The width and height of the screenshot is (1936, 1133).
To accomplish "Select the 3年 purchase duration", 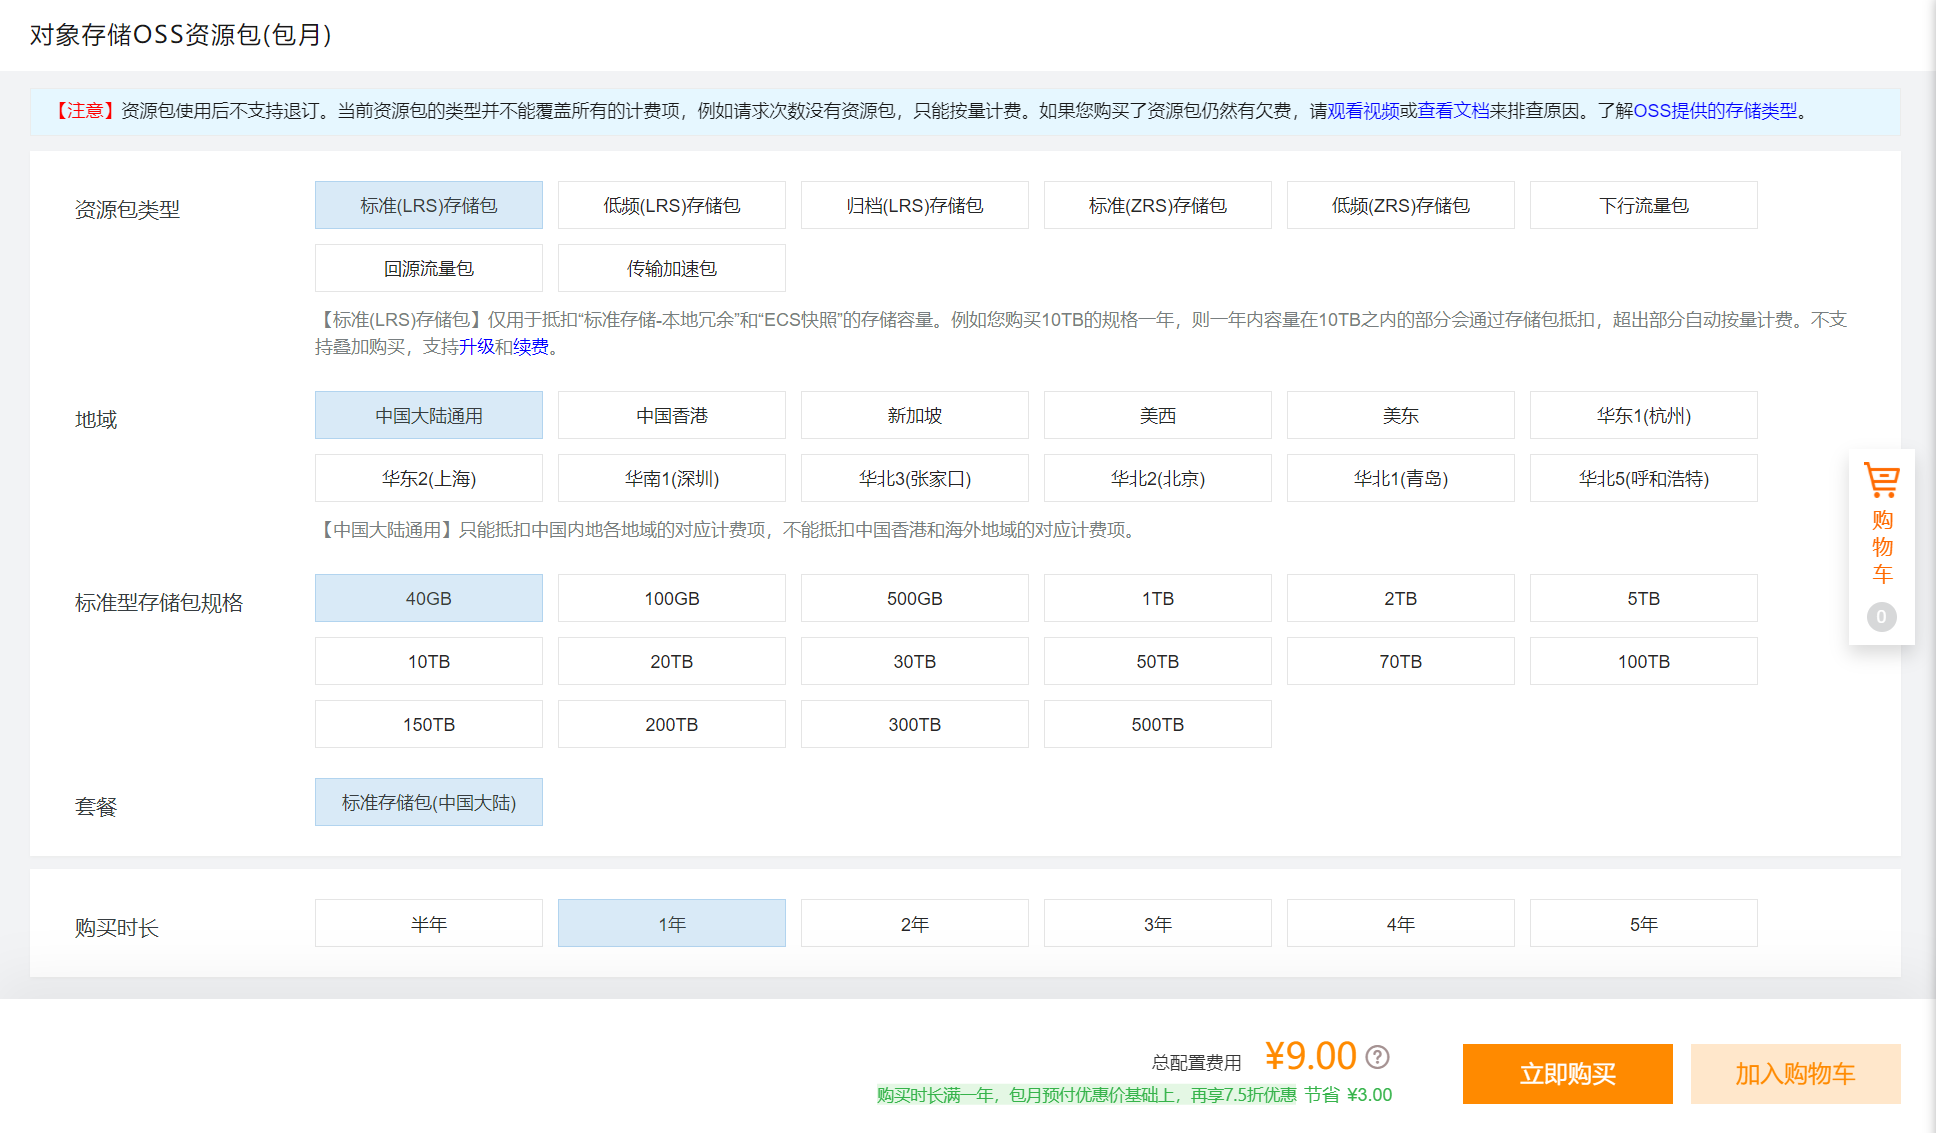I will [1157, 925].
